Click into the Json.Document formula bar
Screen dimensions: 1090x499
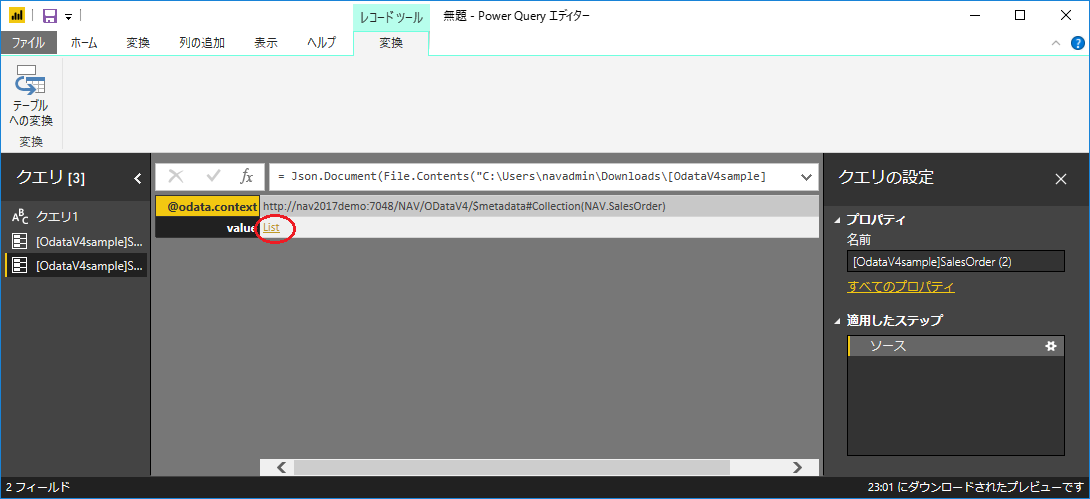coord(532,177)
